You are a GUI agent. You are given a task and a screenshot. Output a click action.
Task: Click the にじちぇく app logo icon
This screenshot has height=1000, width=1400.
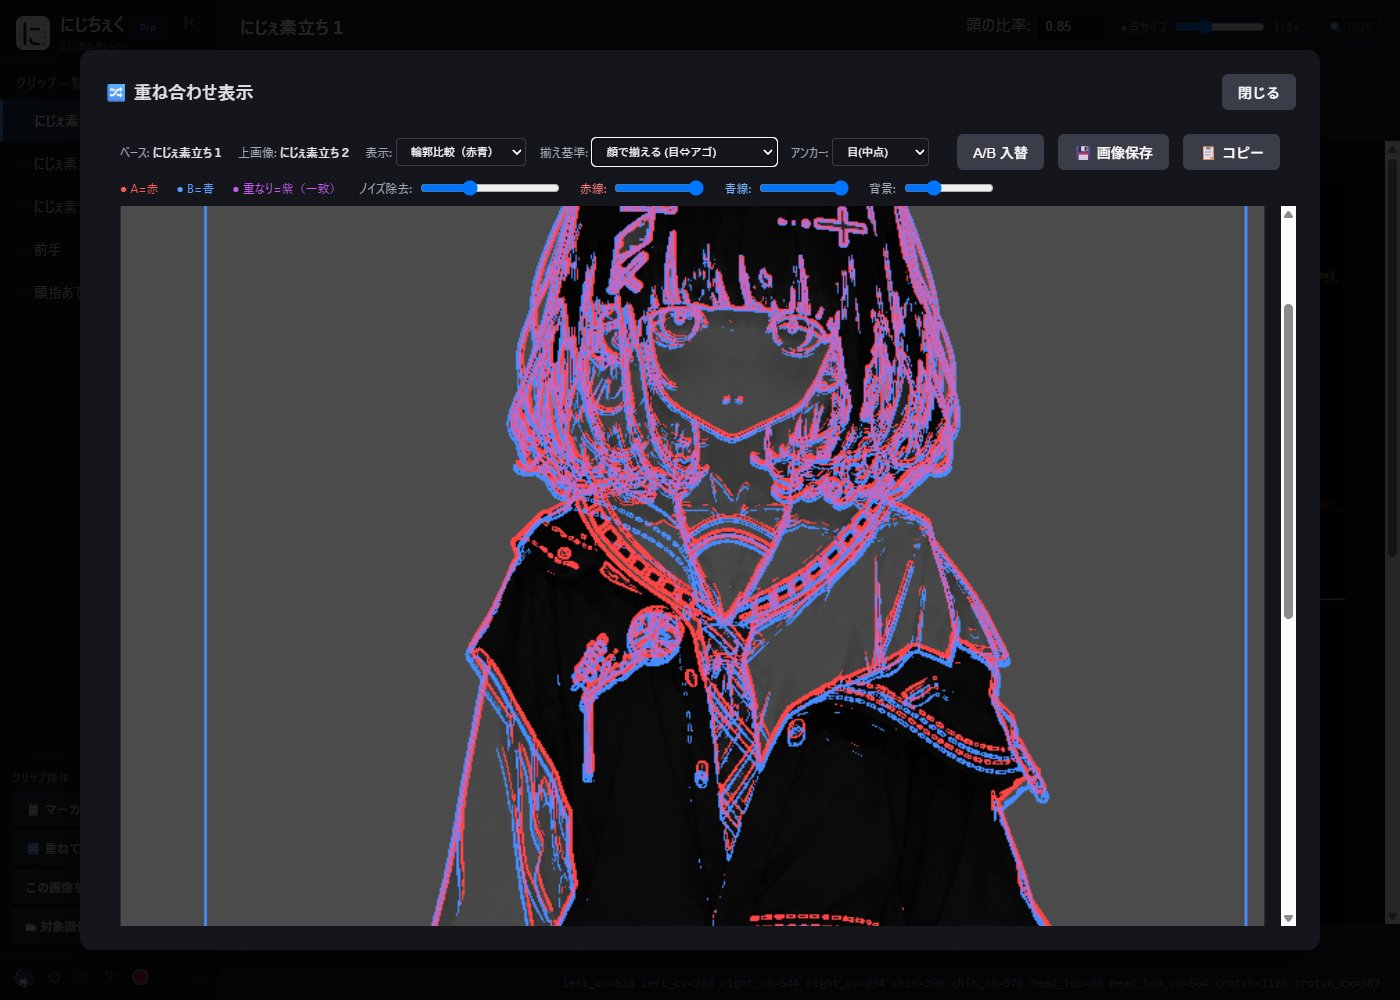pyautogui.click(x=33, y=32)
